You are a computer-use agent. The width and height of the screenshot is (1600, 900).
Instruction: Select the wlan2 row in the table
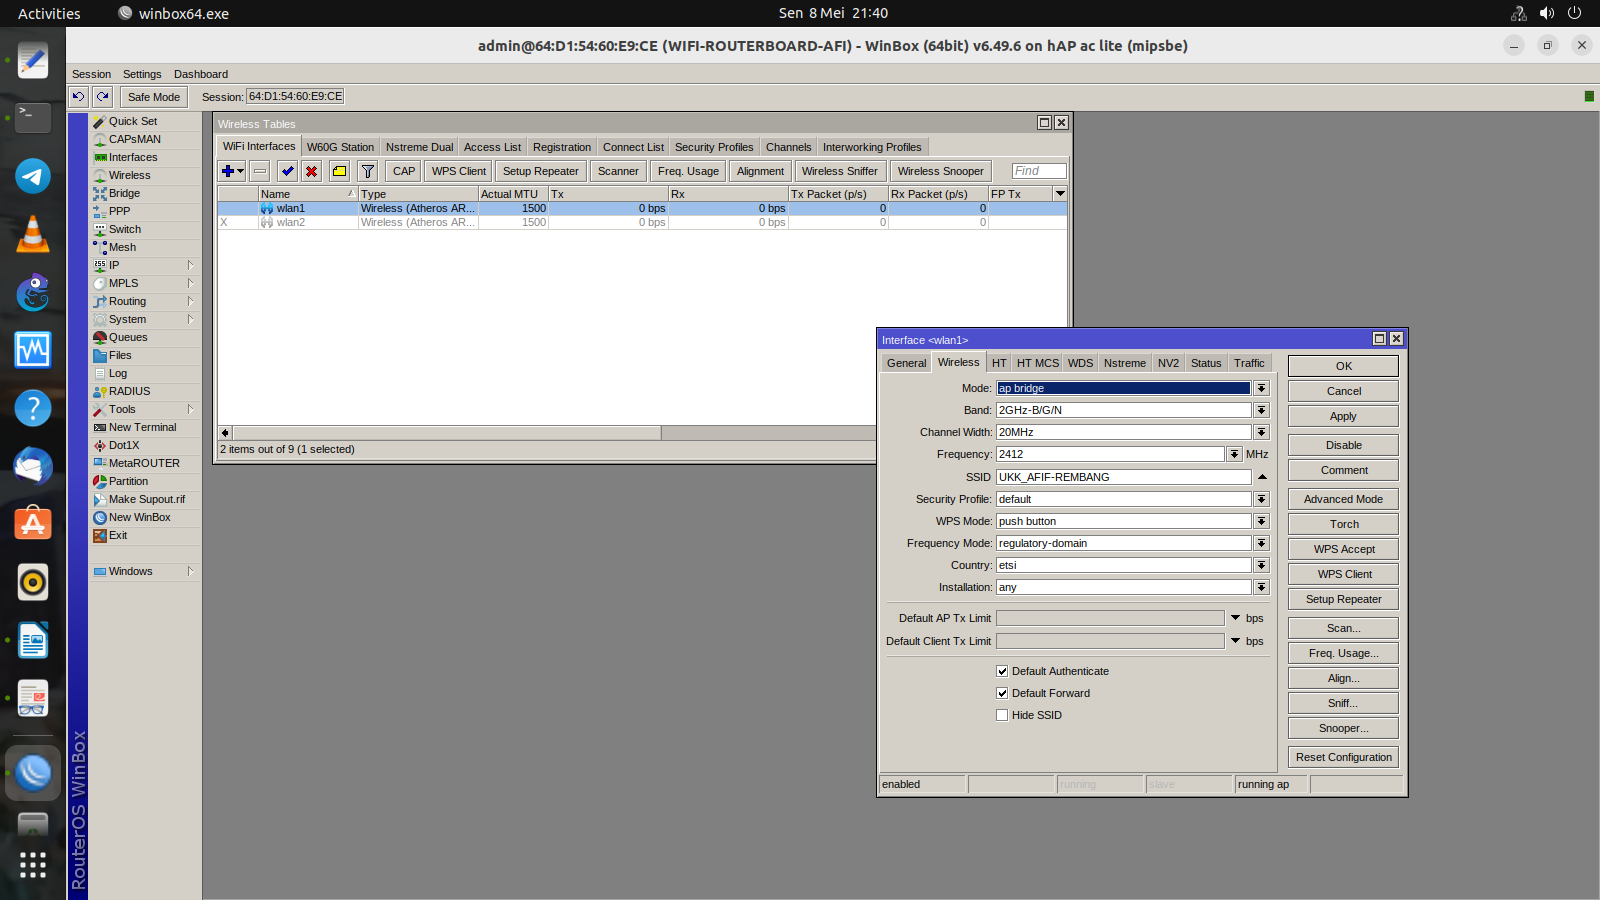[x=642, y=222]
